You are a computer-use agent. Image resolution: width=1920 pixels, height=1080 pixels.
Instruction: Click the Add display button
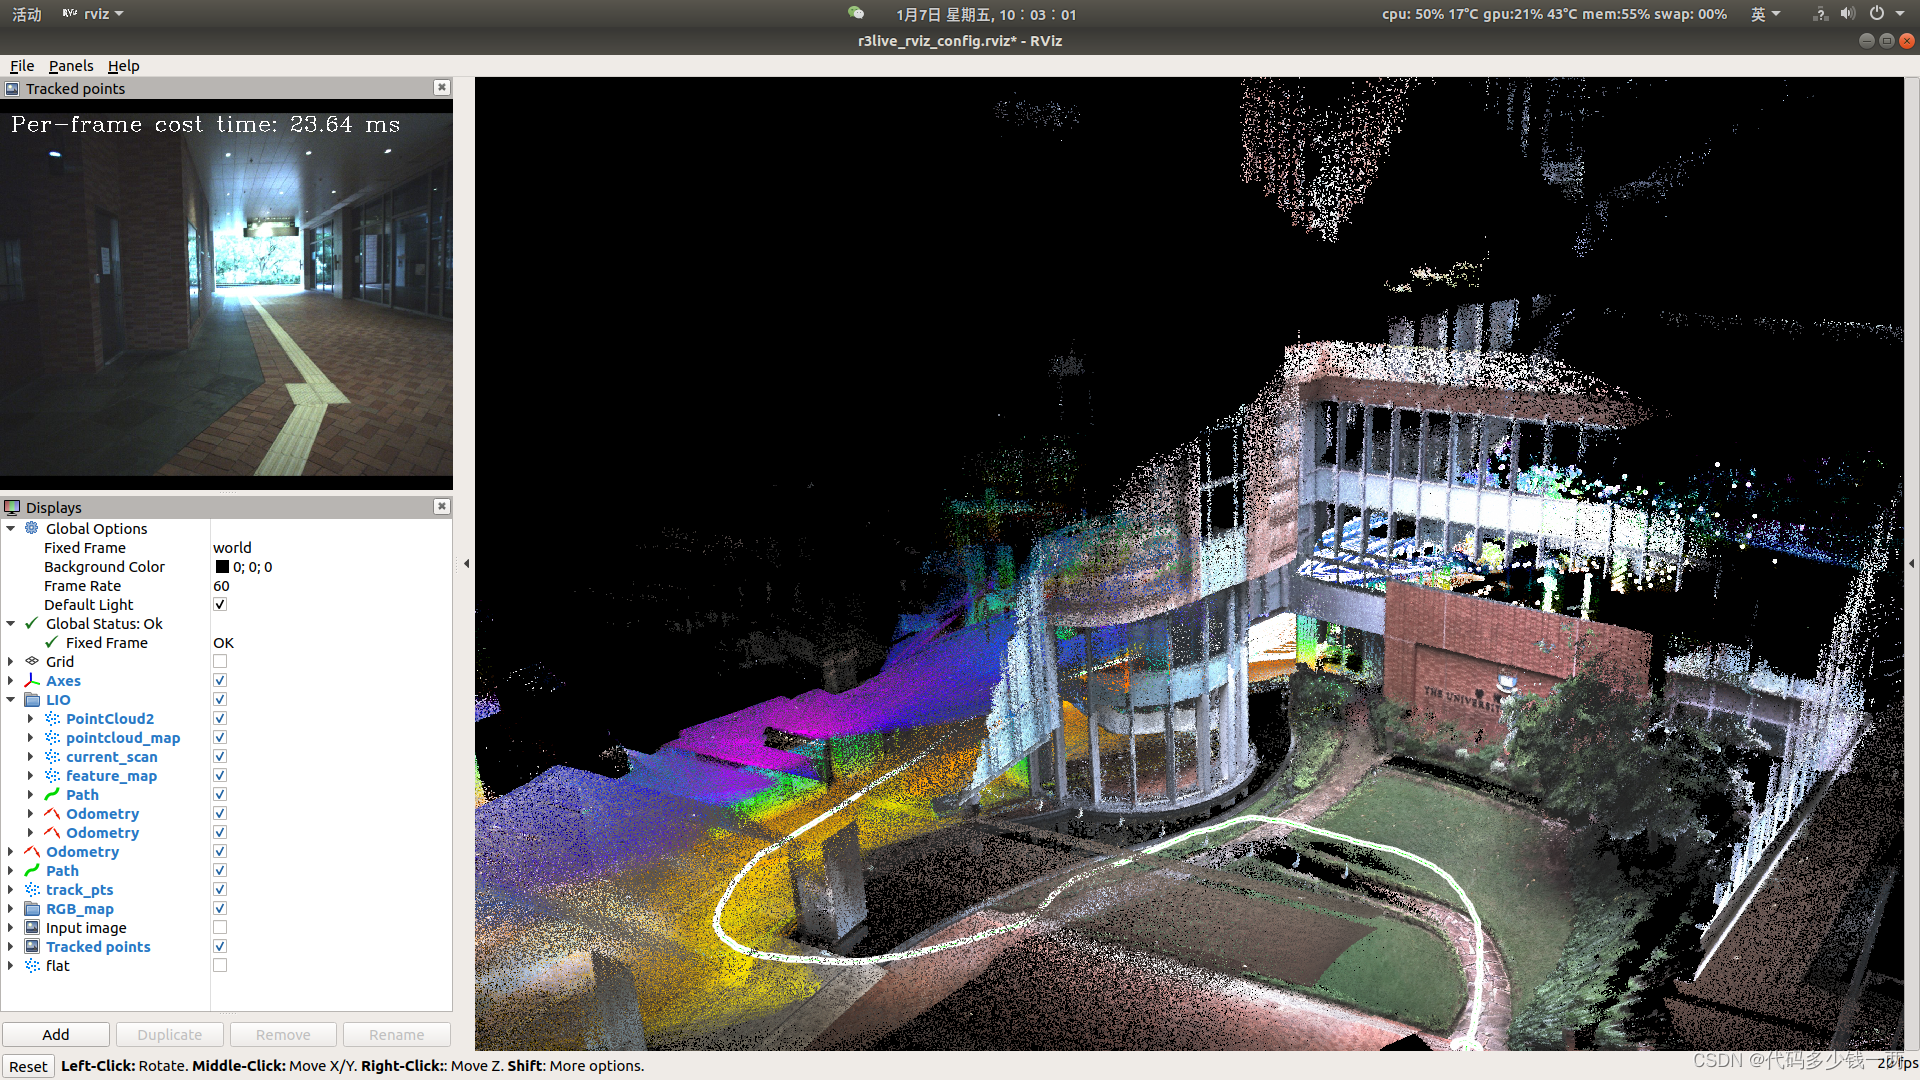point(56,1034)
